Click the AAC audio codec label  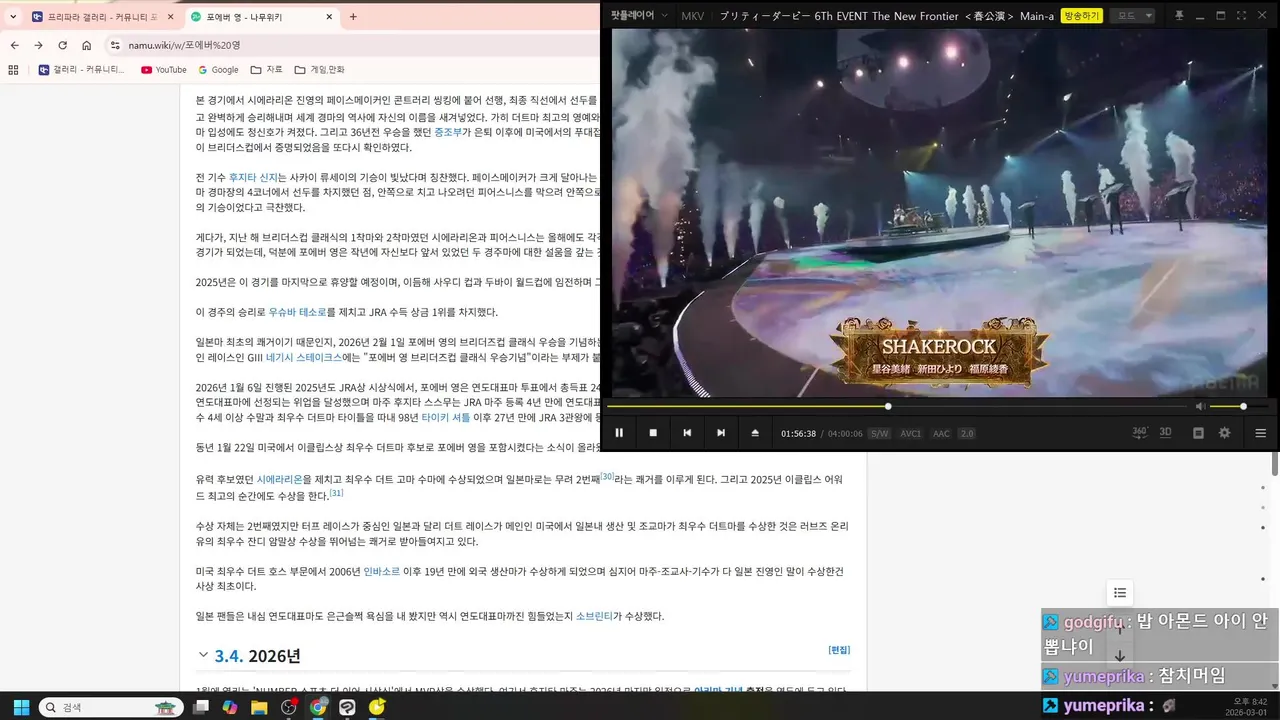941,434
